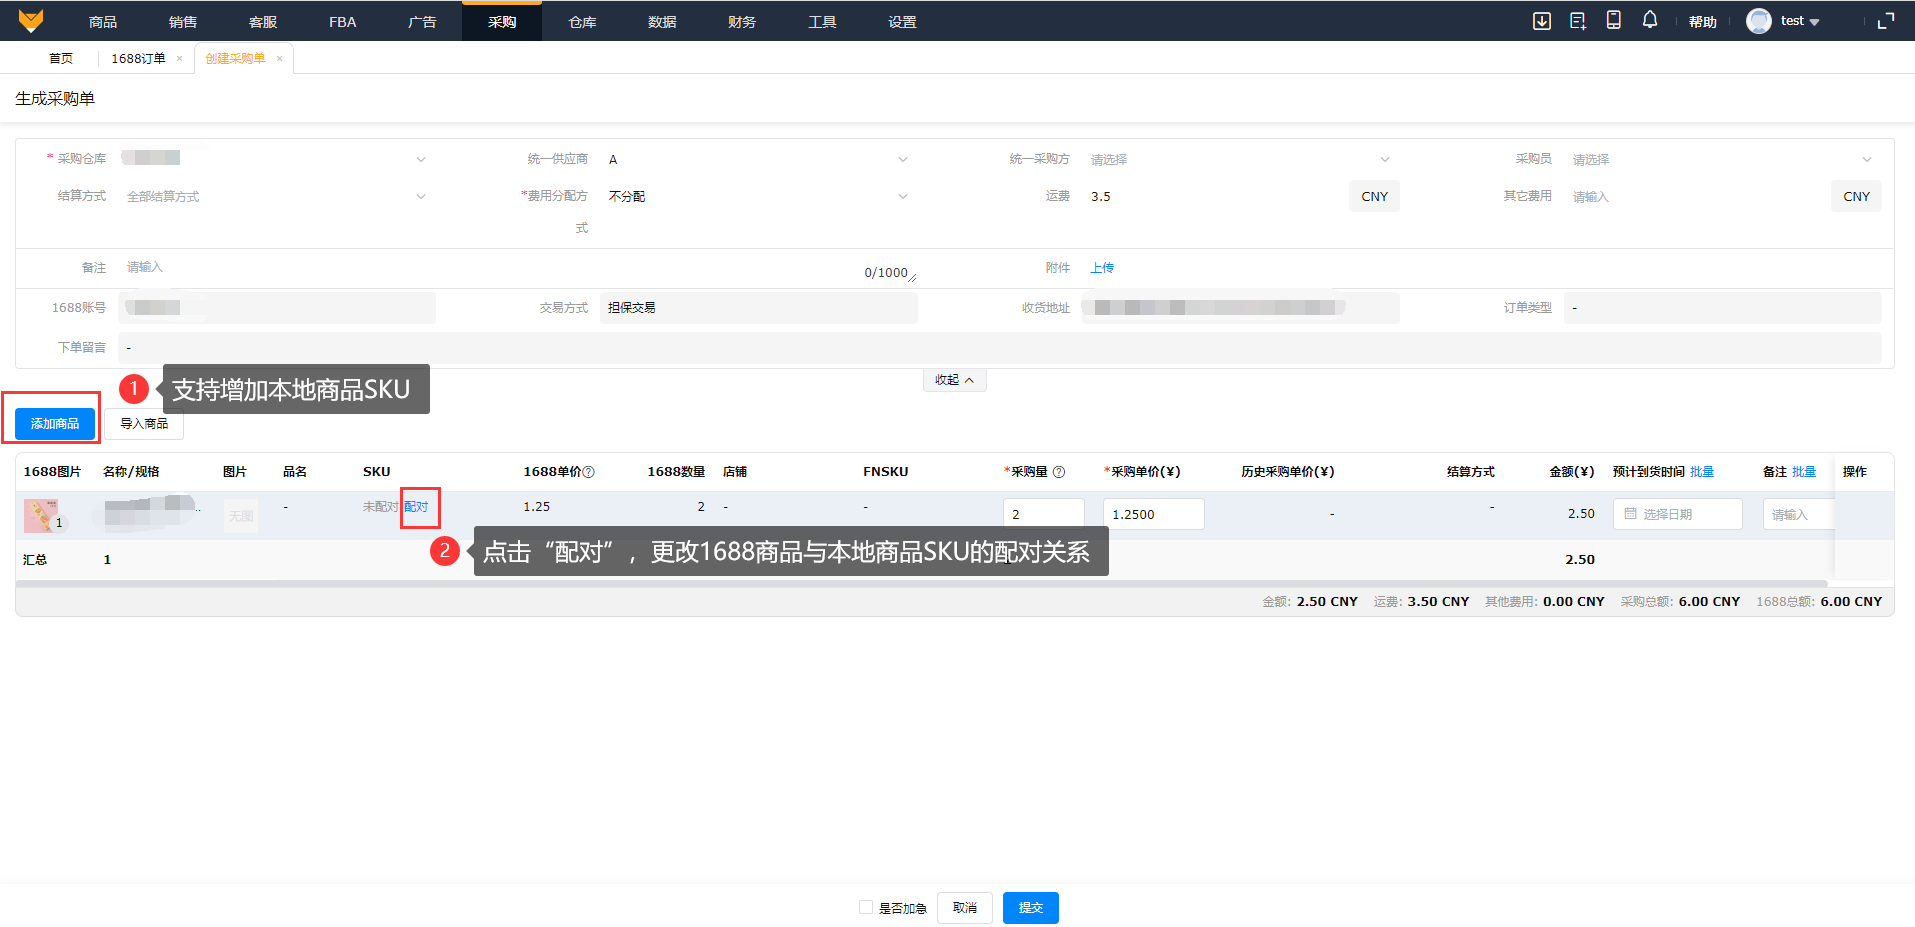Screen dimensions: 1915x927
Task: Open the 统一供应商 dropdown
Action: coord(902,159)
